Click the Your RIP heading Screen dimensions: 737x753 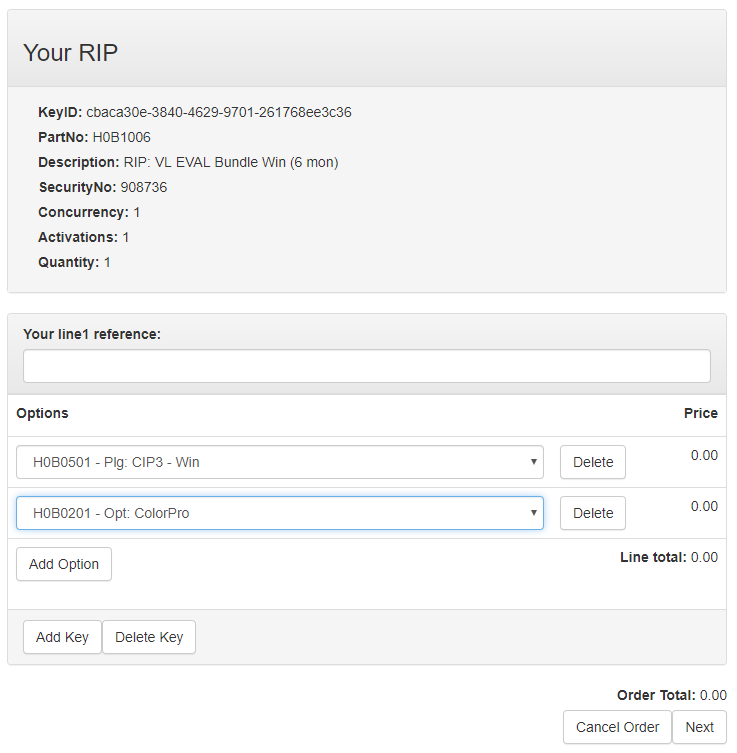pyautogui.click(x=70, y=53)
